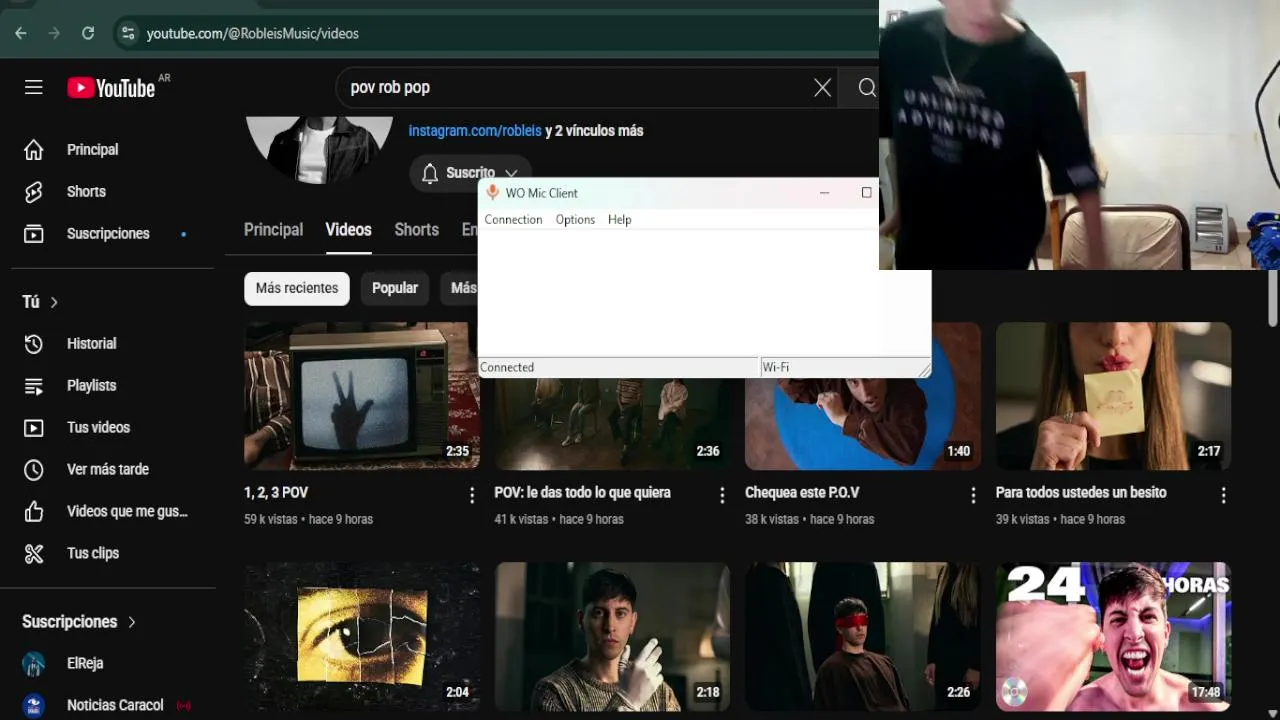Expand the Suscripciones section header

[x=79, y=622]
